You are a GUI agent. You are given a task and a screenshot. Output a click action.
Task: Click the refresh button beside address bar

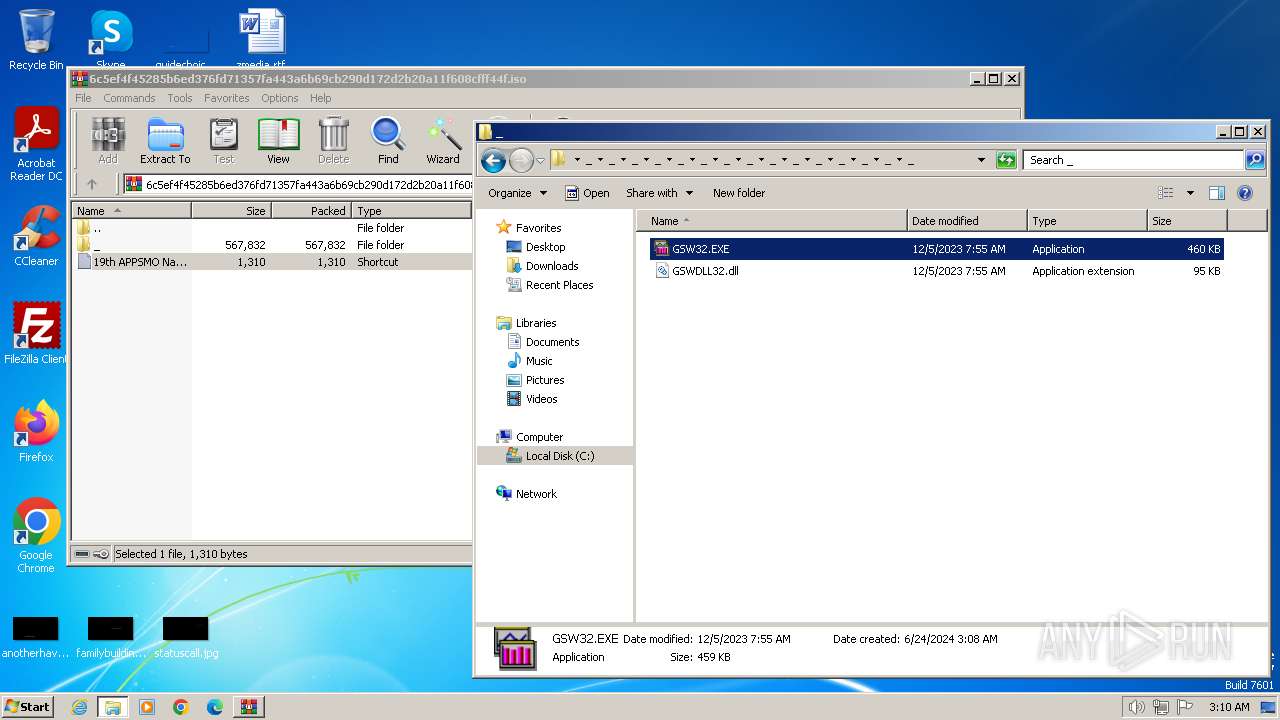[1006, 160]
